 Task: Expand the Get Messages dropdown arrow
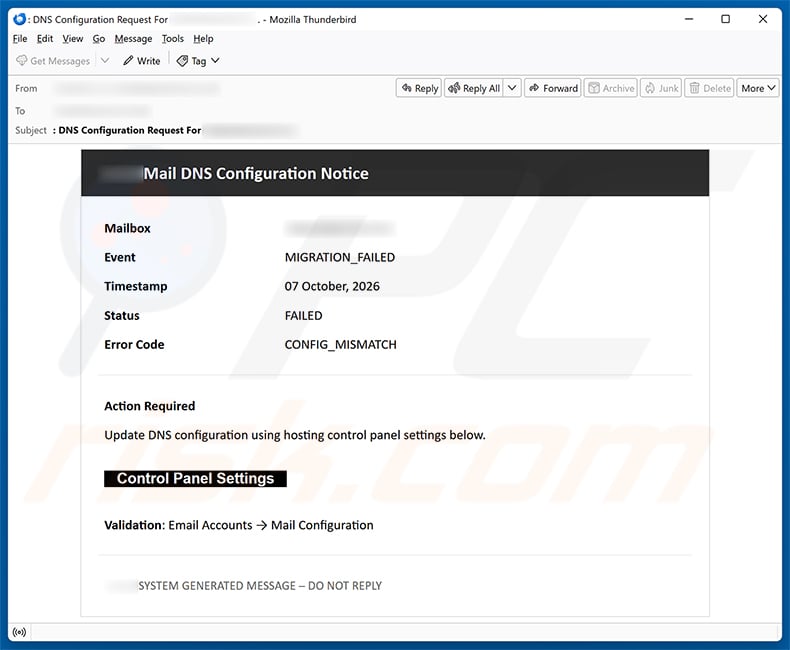(x=105, y=60)
